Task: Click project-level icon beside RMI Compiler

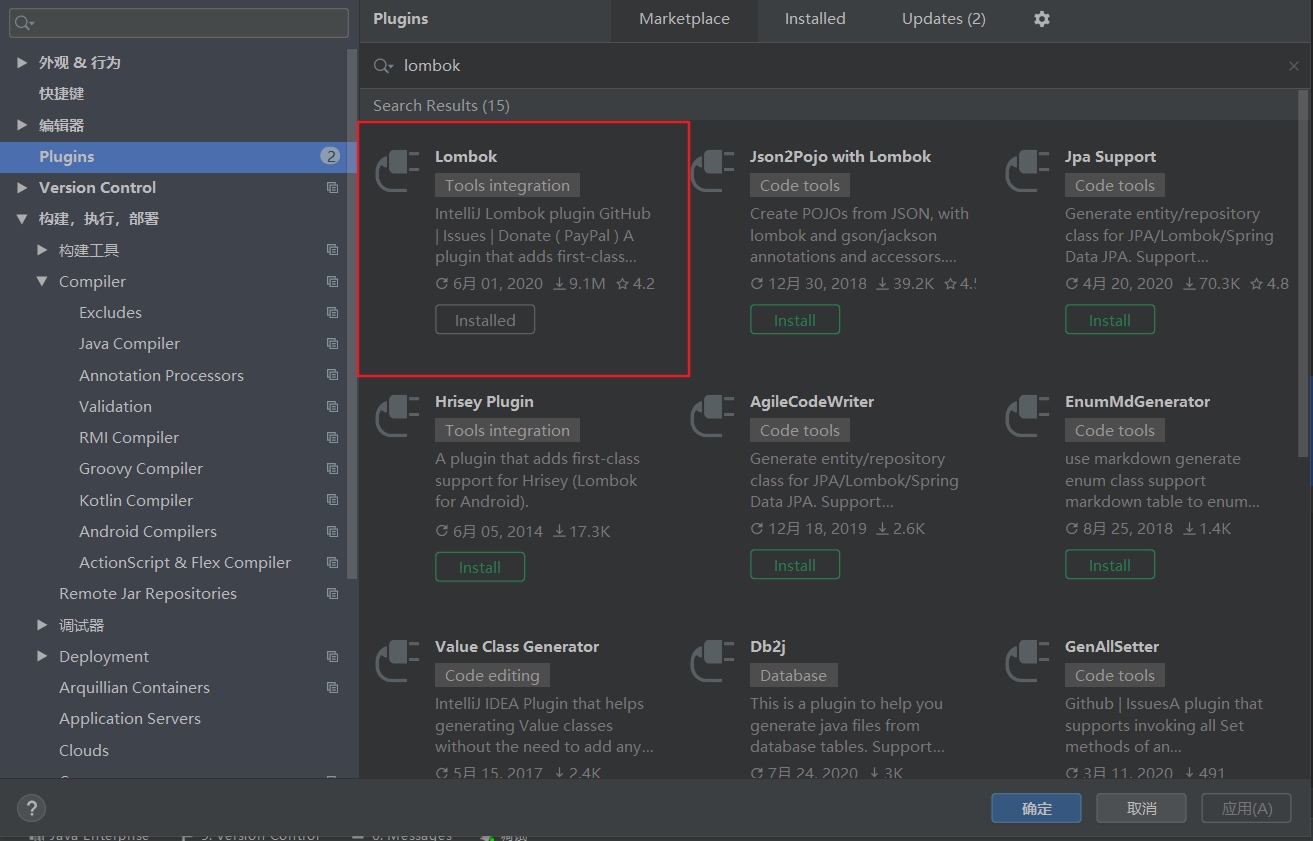Action: (332, 438)
